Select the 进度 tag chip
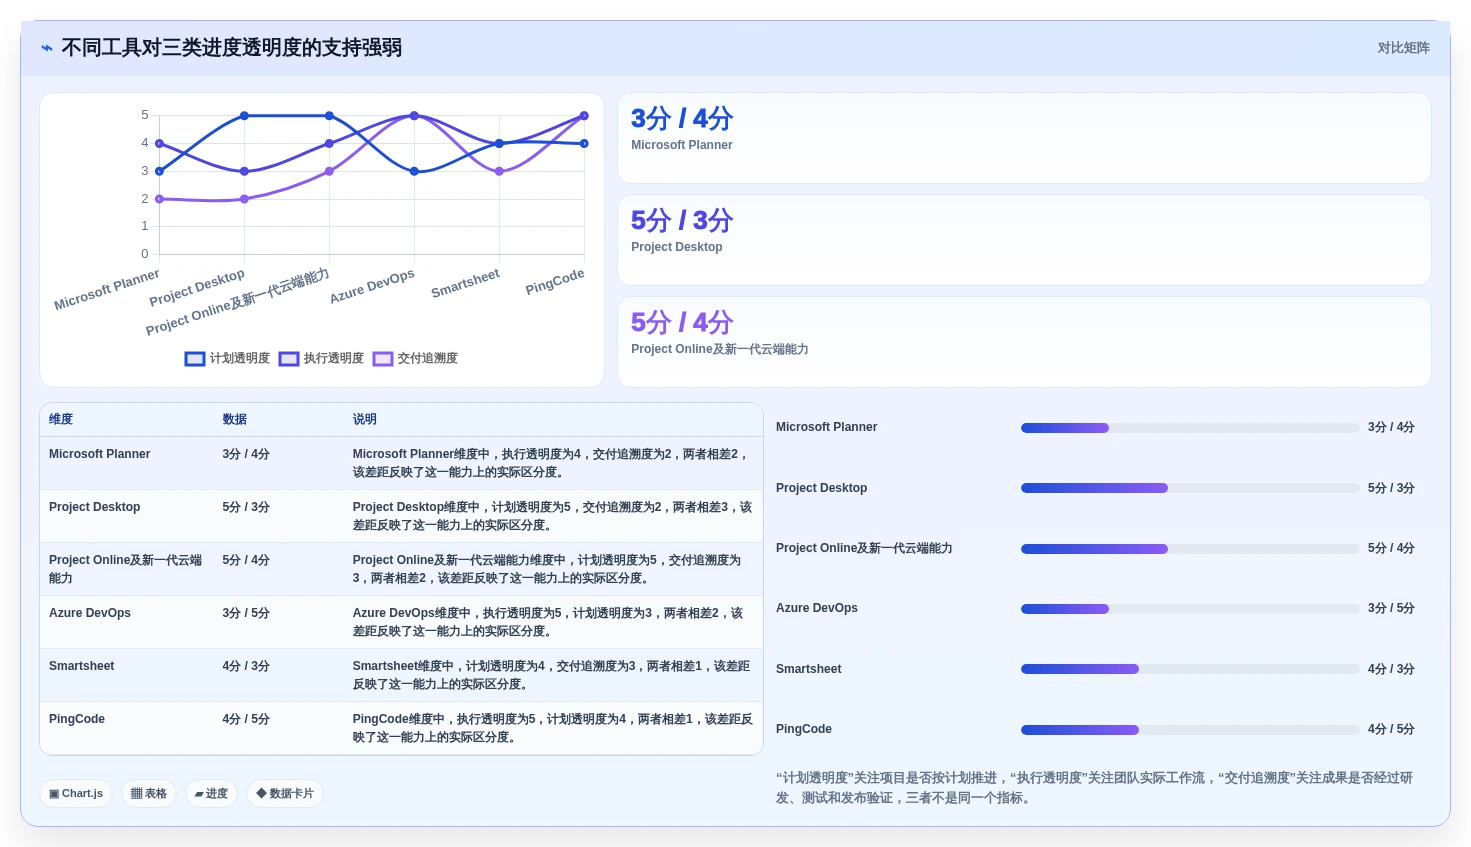Screen dimensions: 1471x847 211,794
